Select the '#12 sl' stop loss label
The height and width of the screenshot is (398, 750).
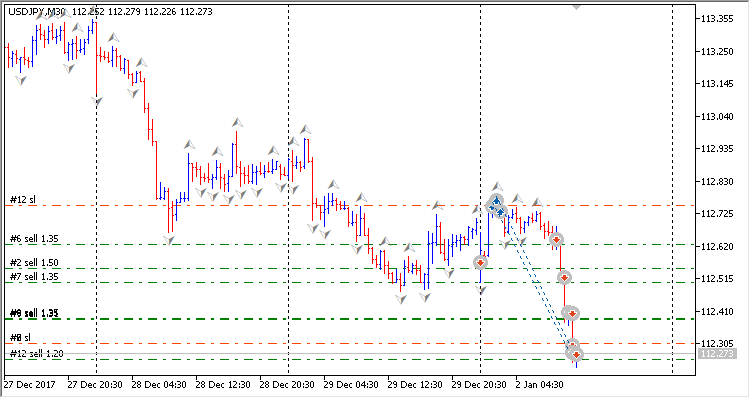[x=23, y=199]
